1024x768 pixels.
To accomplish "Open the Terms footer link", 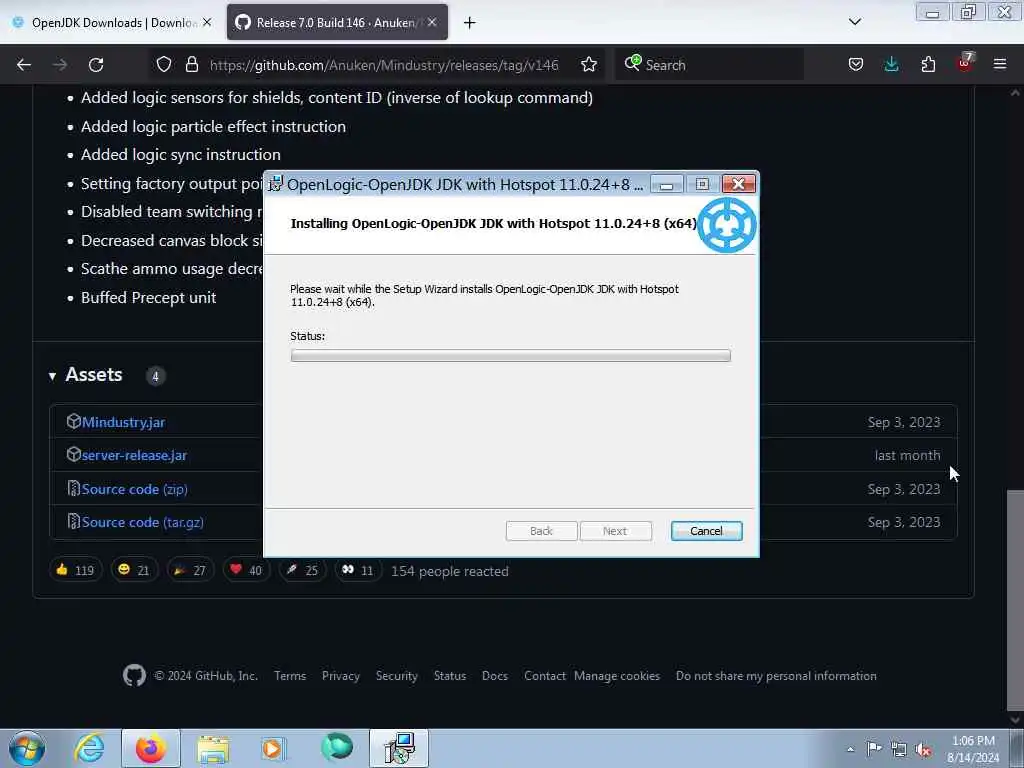I will (290, 676).
